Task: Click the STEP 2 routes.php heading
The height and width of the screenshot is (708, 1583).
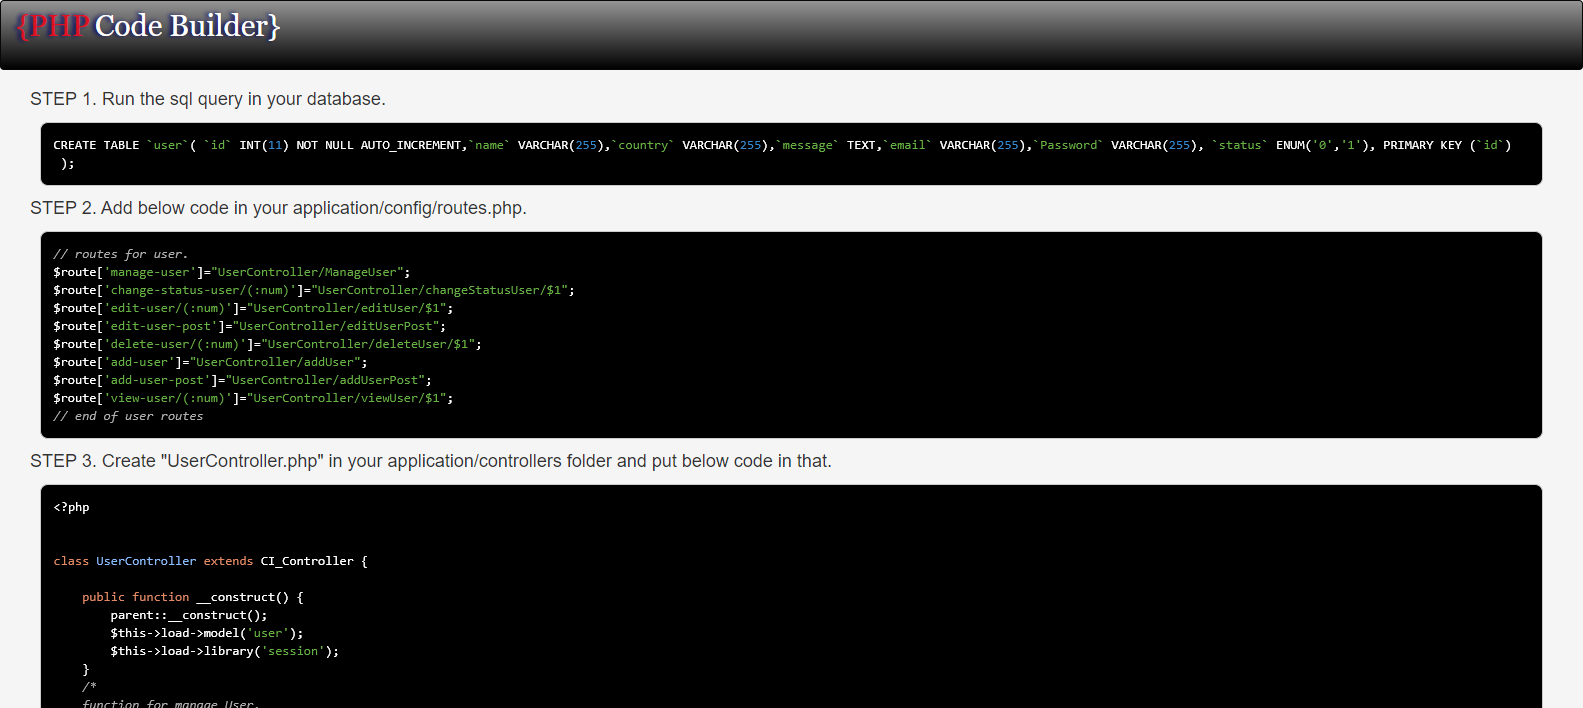Action: 278,208
